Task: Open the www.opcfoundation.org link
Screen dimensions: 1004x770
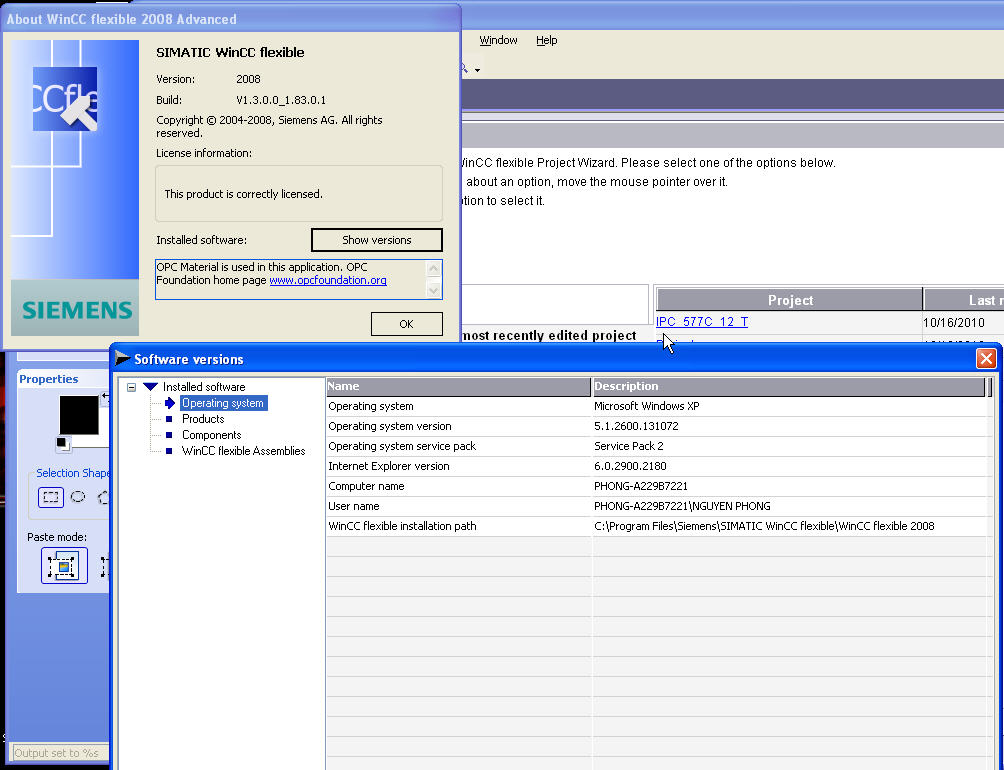Action: (x=327, y=281)
